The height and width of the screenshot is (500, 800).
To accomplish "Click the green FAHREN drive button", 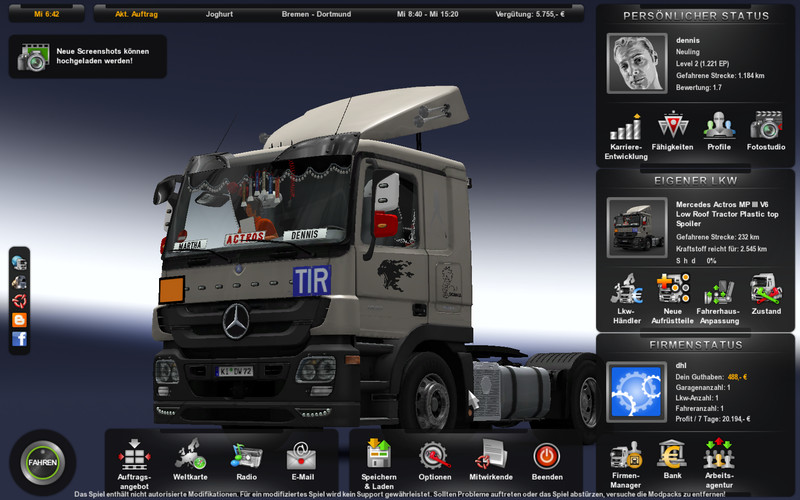I will coord(43,462).
